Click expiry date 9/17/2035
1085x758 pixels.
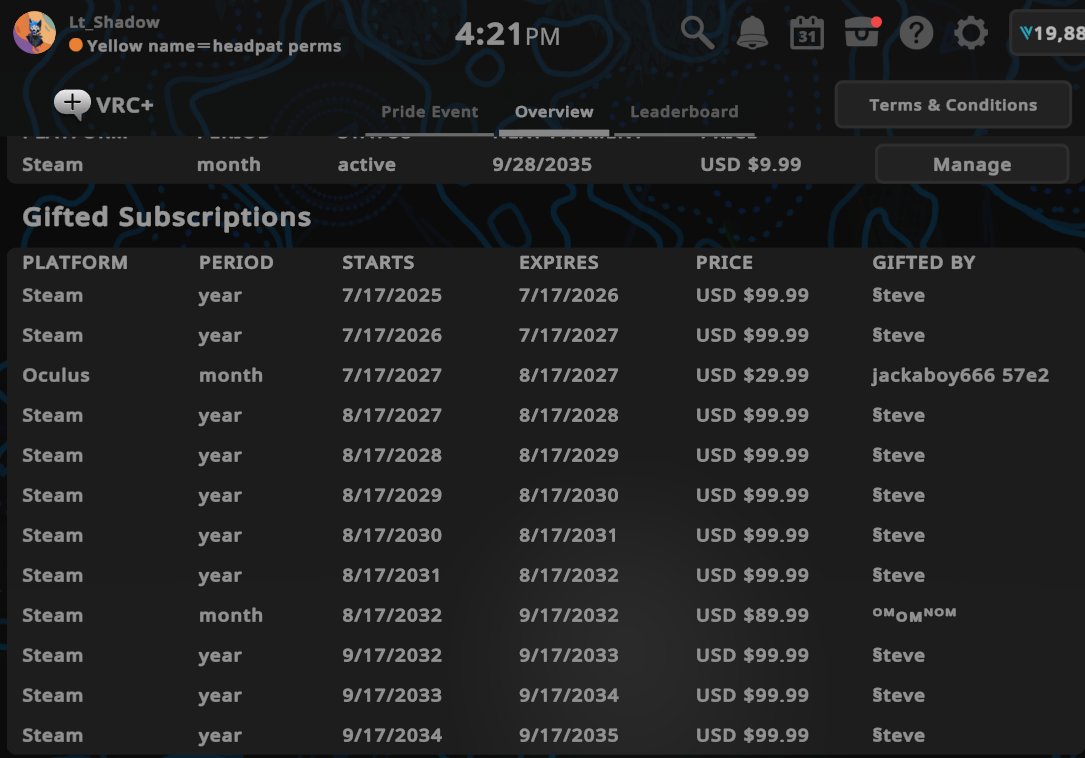coord(569,735)
